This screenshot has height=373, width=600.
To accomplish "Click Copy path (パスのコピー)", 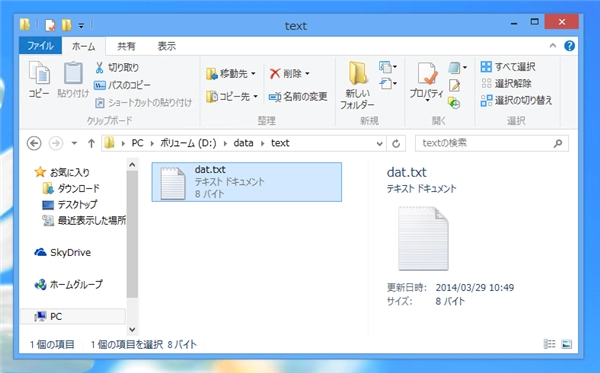I will [x=122, y=85].
